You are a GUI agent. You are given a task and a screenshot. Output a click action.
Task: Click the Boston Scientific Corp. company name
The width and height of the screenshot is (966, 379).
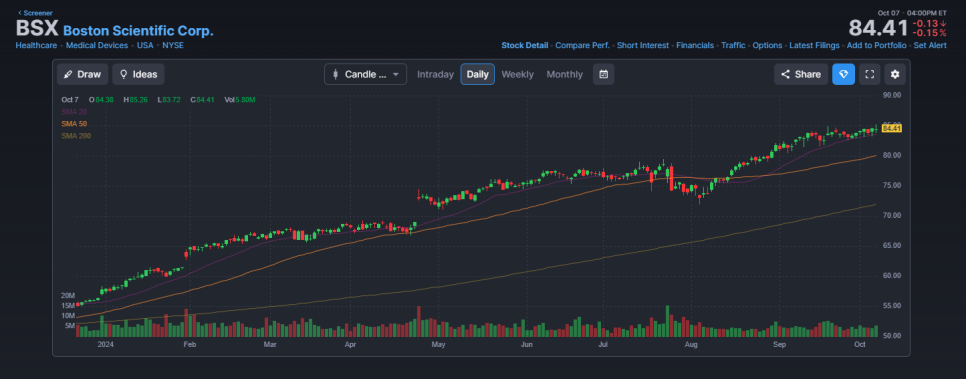coord(139,31)
